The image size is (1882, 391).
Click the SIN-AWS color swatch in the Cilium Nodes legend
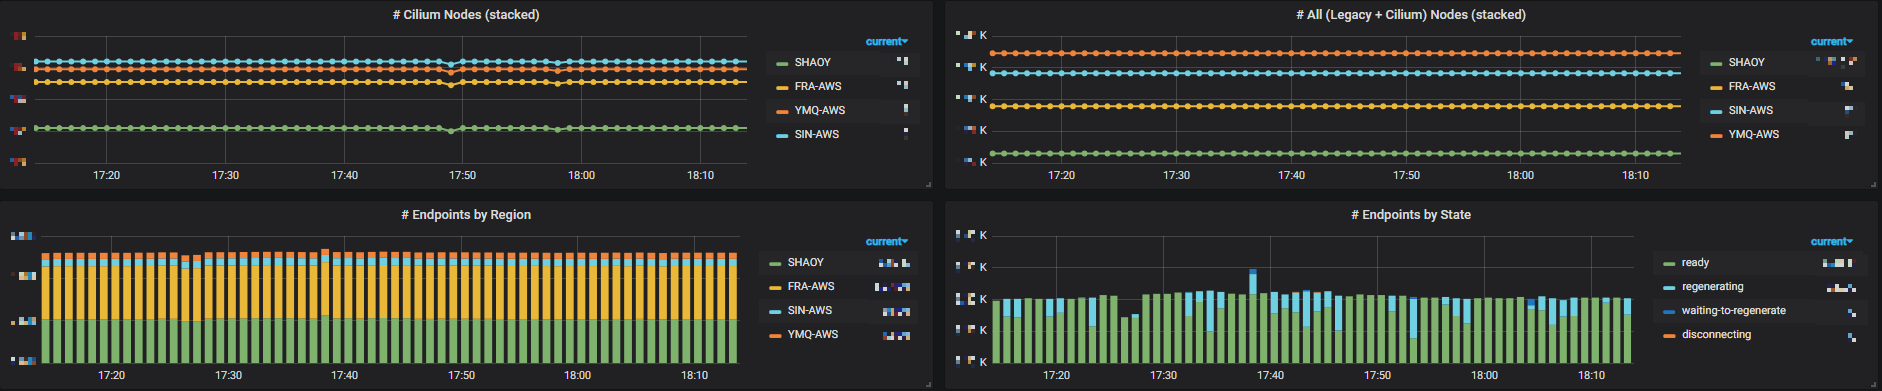782,135
